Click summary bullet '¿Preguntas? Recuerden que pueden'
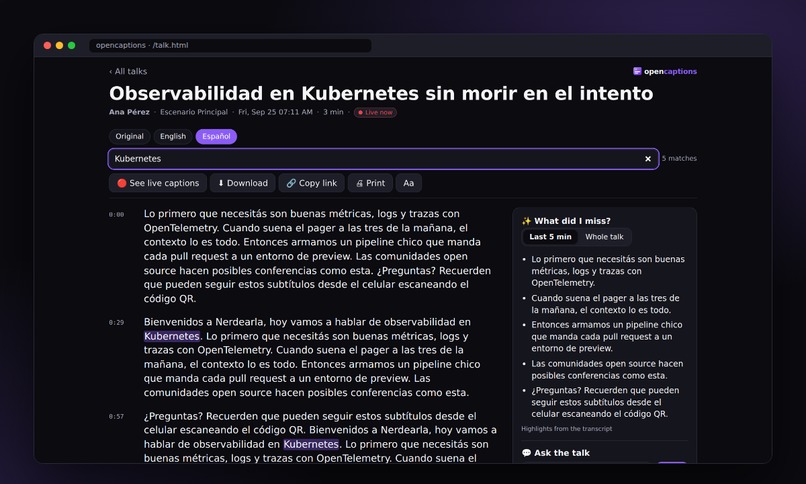 click(x=605, y=402)
